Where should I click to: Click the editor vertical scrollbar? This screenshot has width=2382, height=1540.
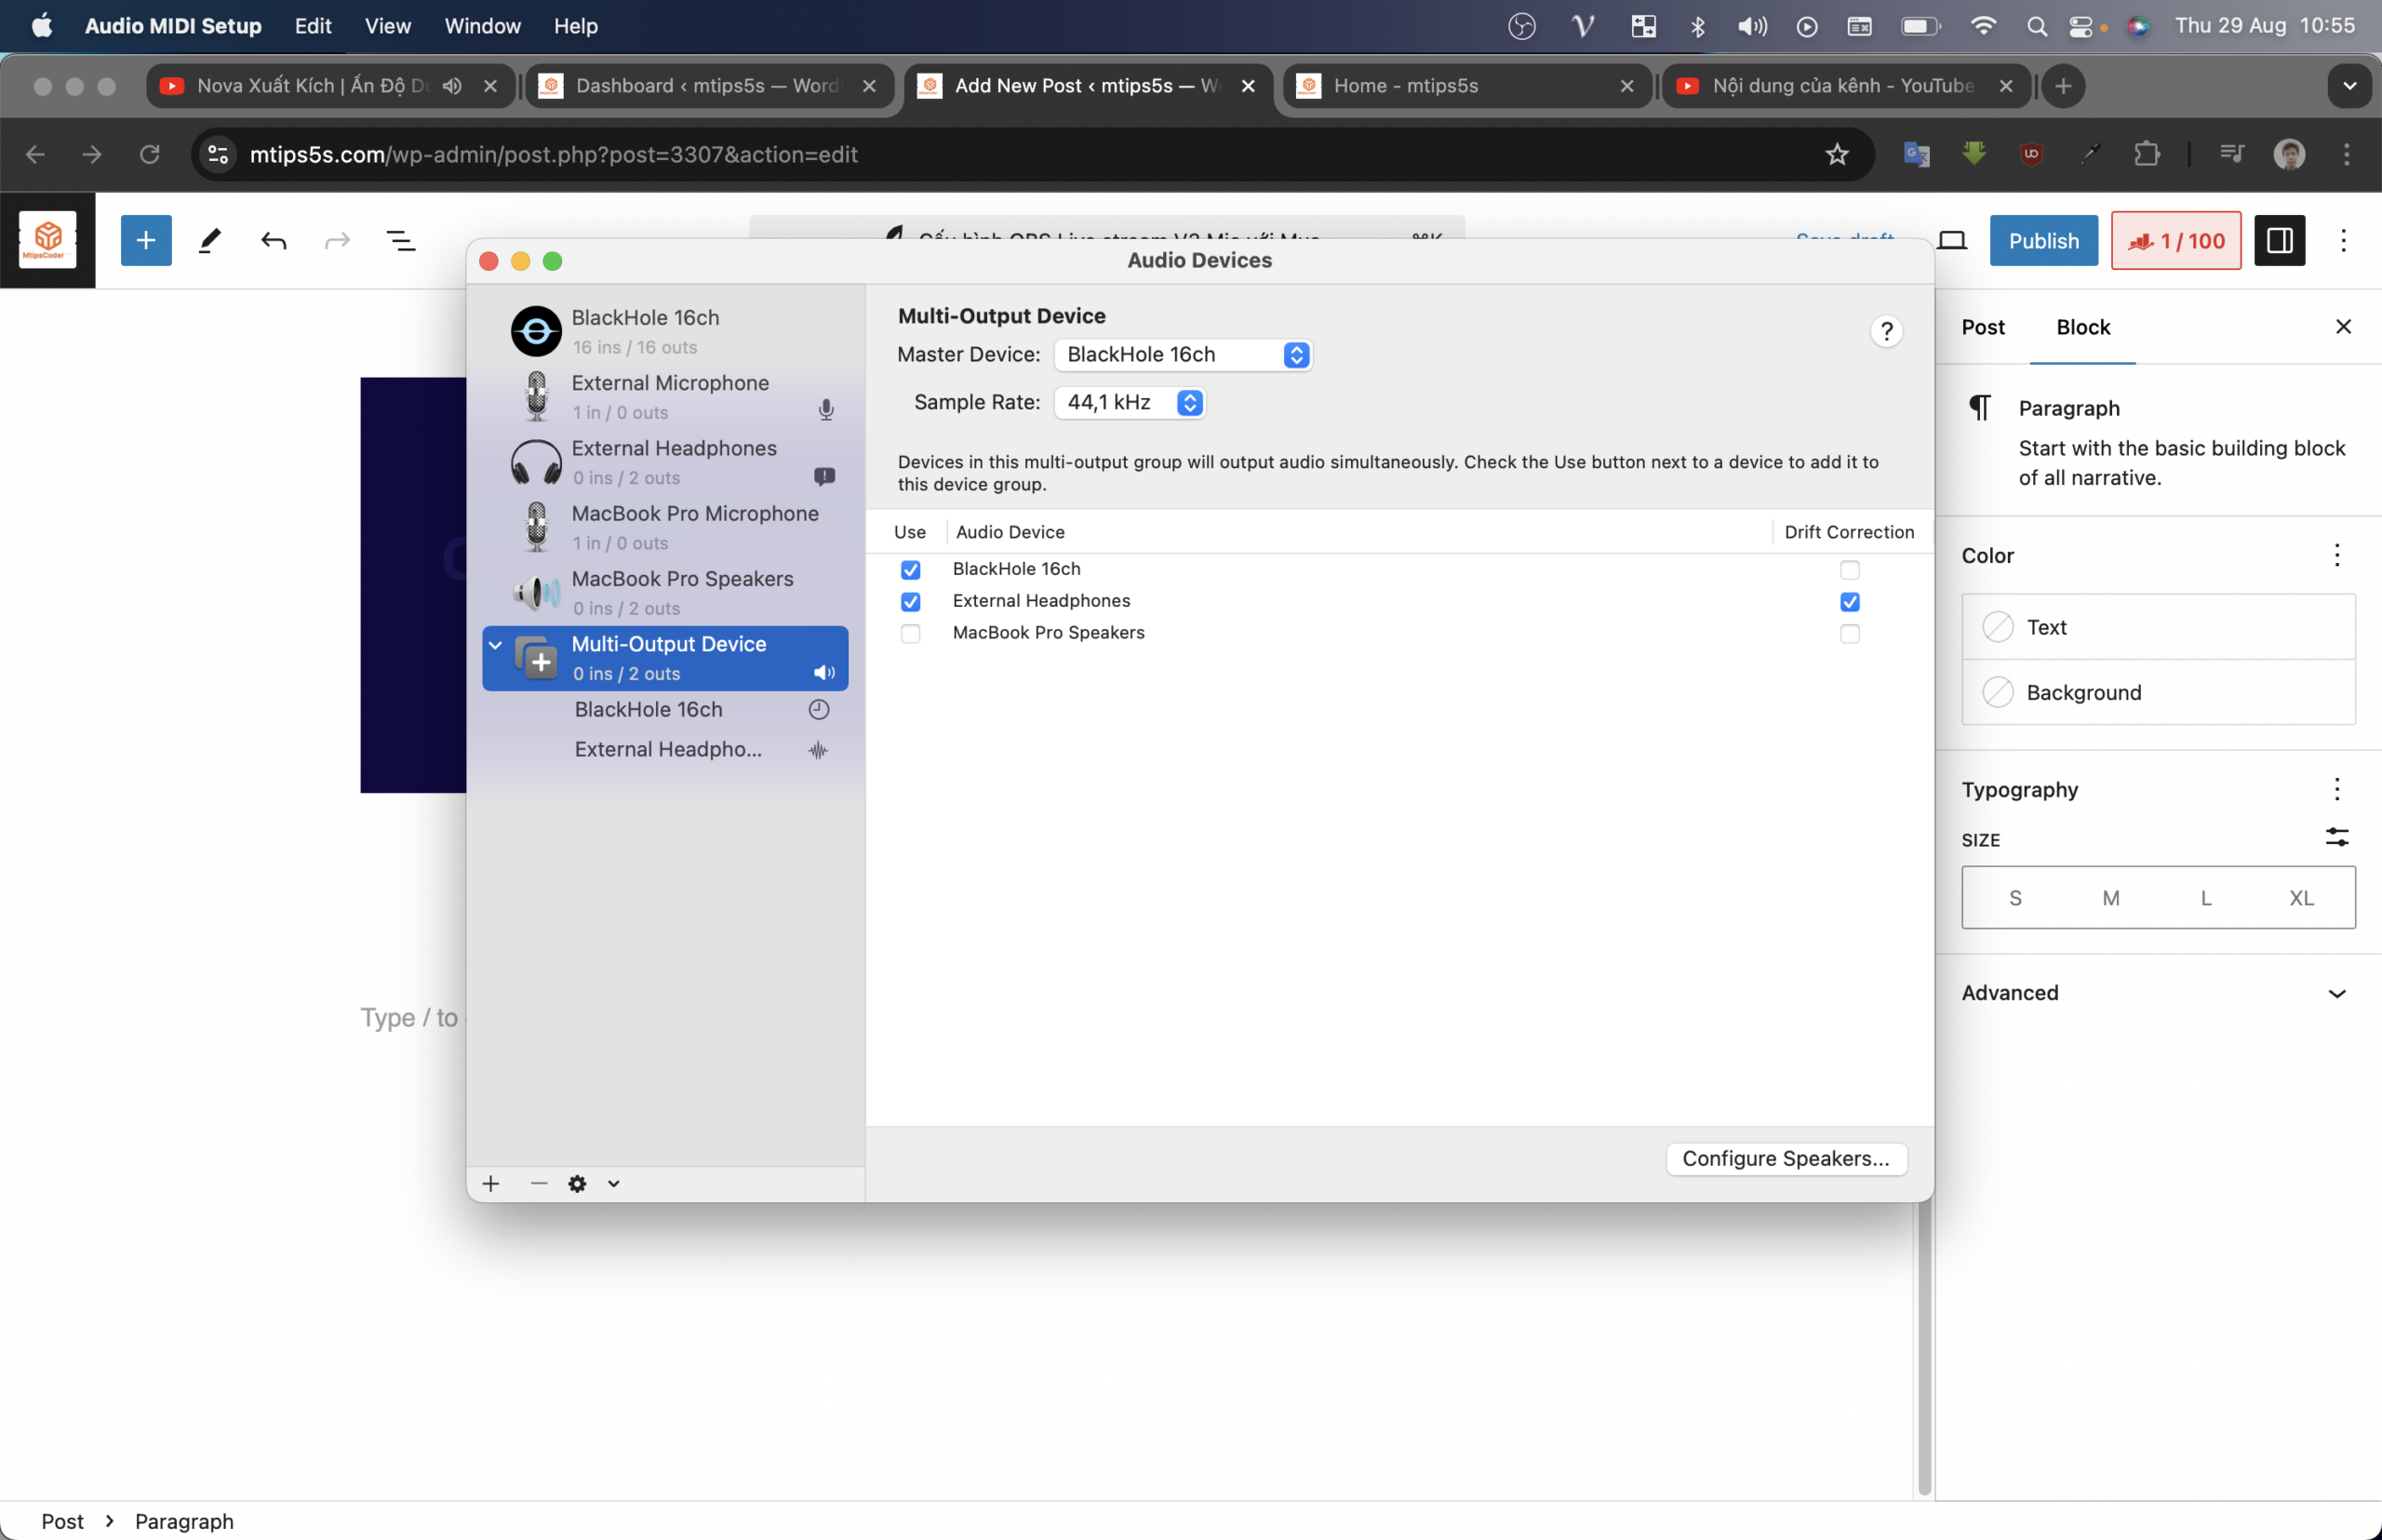click(x=1924, y=1349)
